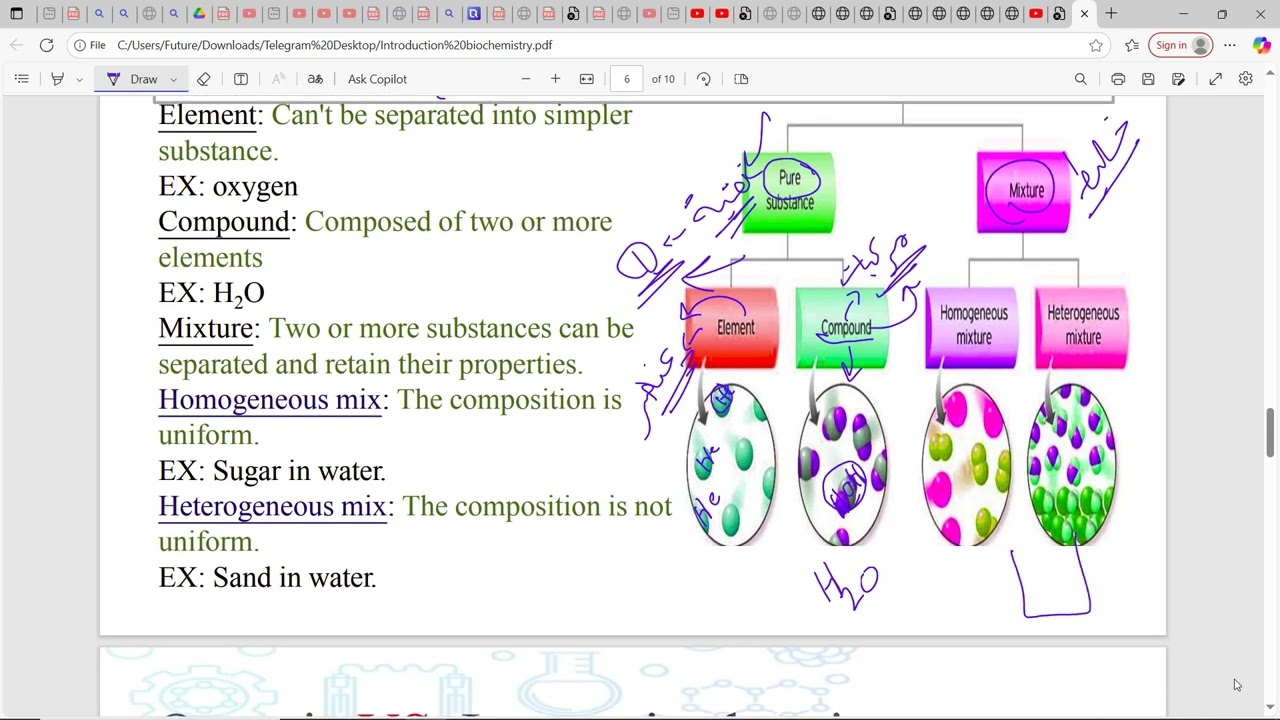Enter PDF full screen mode

point(1215,79)
